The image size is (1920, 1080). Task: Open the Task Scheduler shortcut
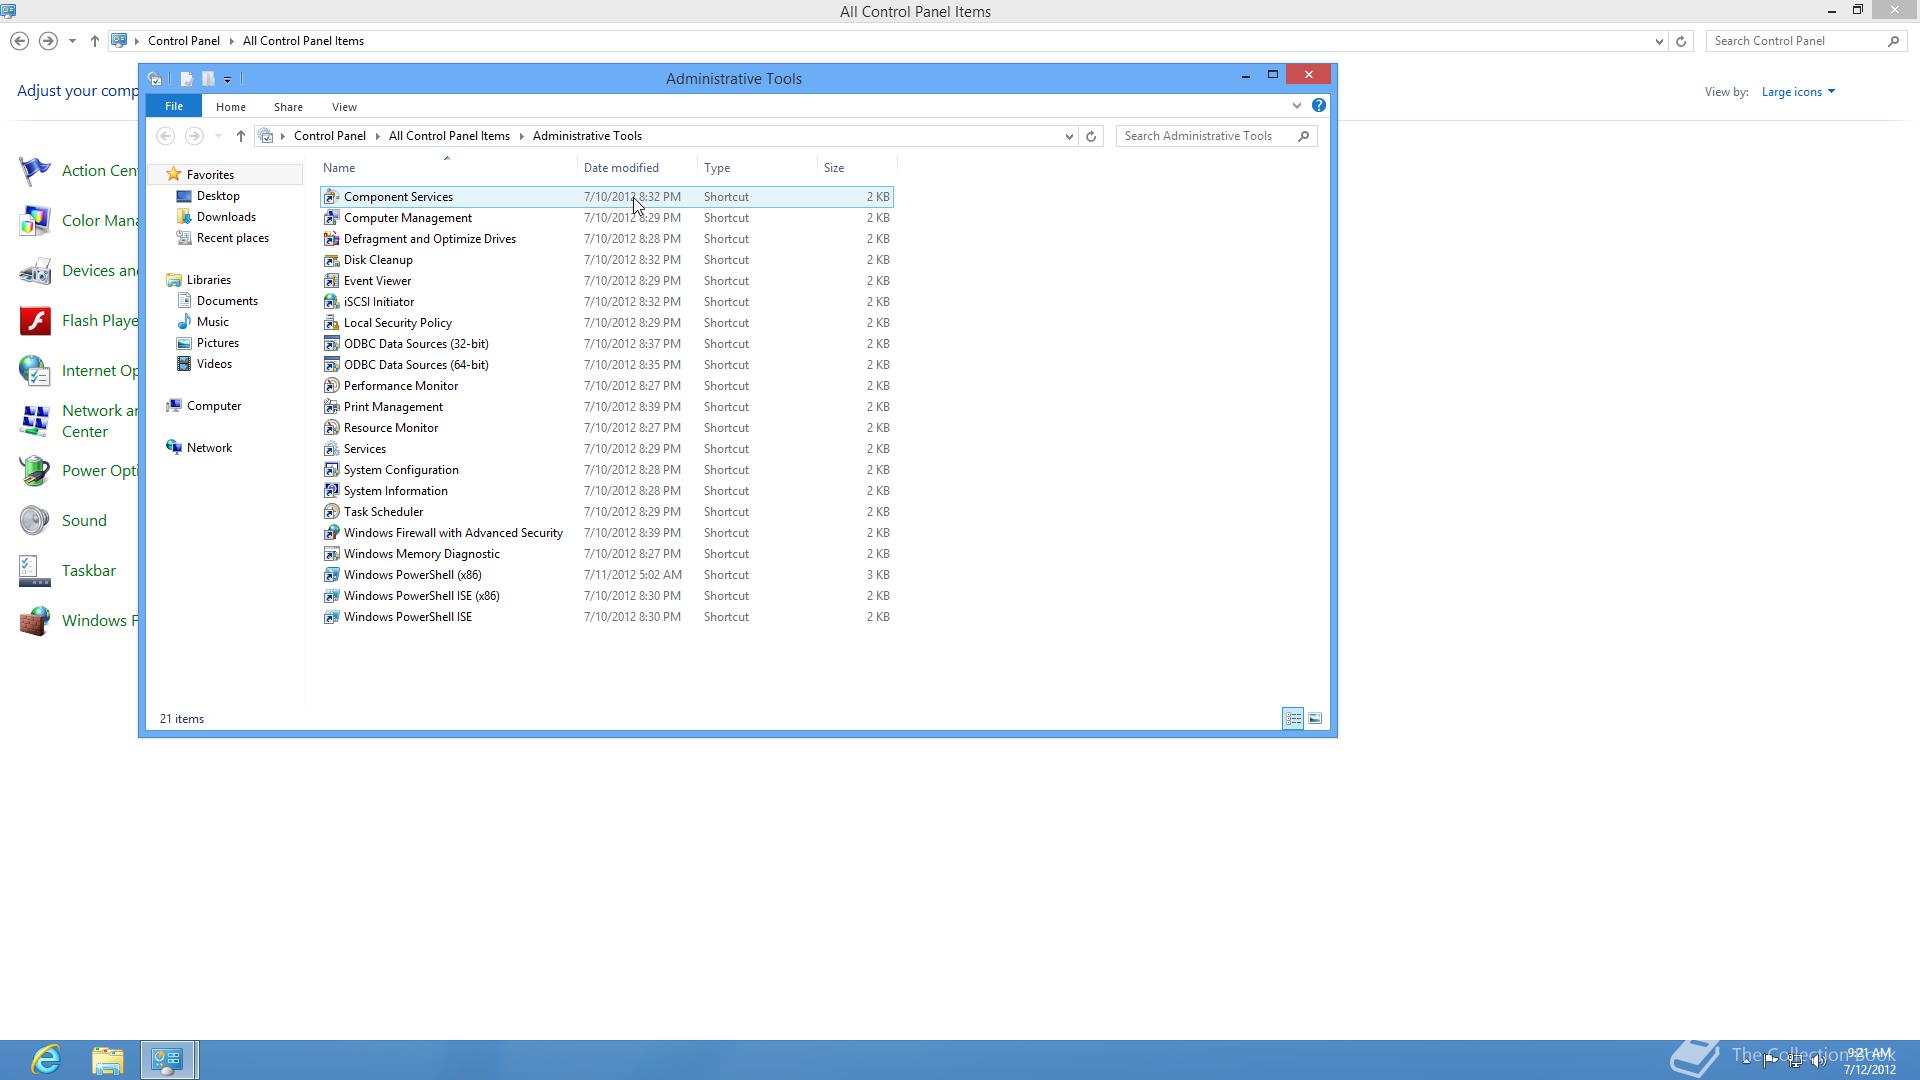pos(383,512)
